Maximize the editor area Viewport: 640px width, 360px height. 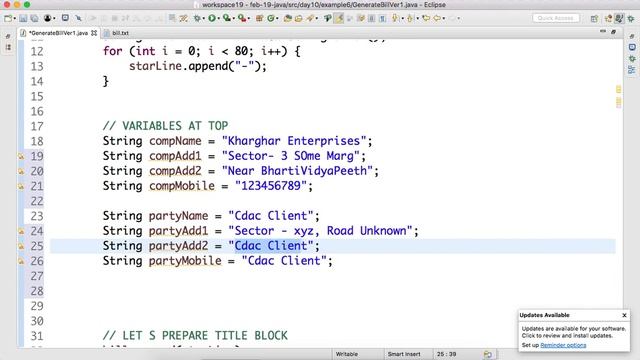point(613,31)
